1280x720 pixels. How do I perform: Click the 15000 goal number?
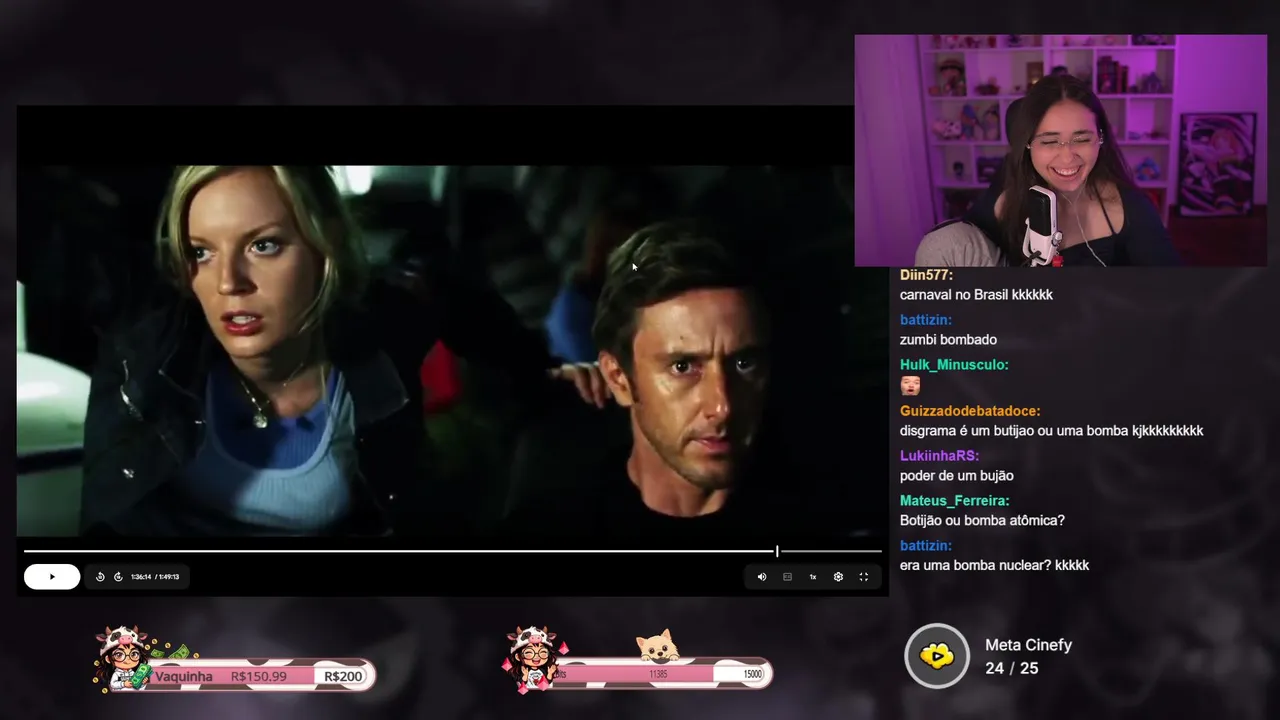point(752,675)
